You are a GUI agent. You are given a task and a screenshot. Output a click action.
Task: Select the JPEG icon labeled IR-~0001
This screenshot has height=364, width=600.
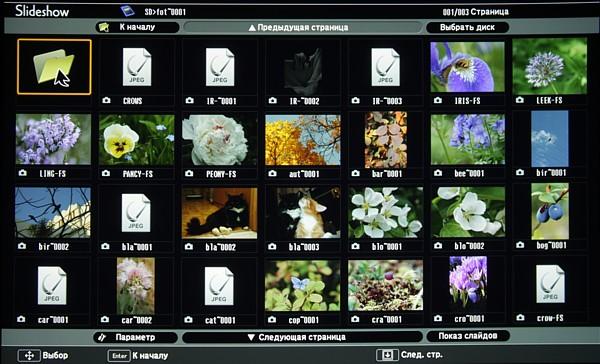(x=220, y=67)
